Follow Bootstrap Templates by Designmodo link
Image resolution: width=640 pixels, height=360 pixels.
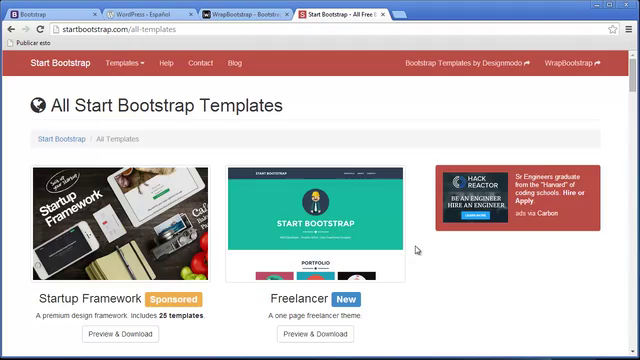click(467, 63)
